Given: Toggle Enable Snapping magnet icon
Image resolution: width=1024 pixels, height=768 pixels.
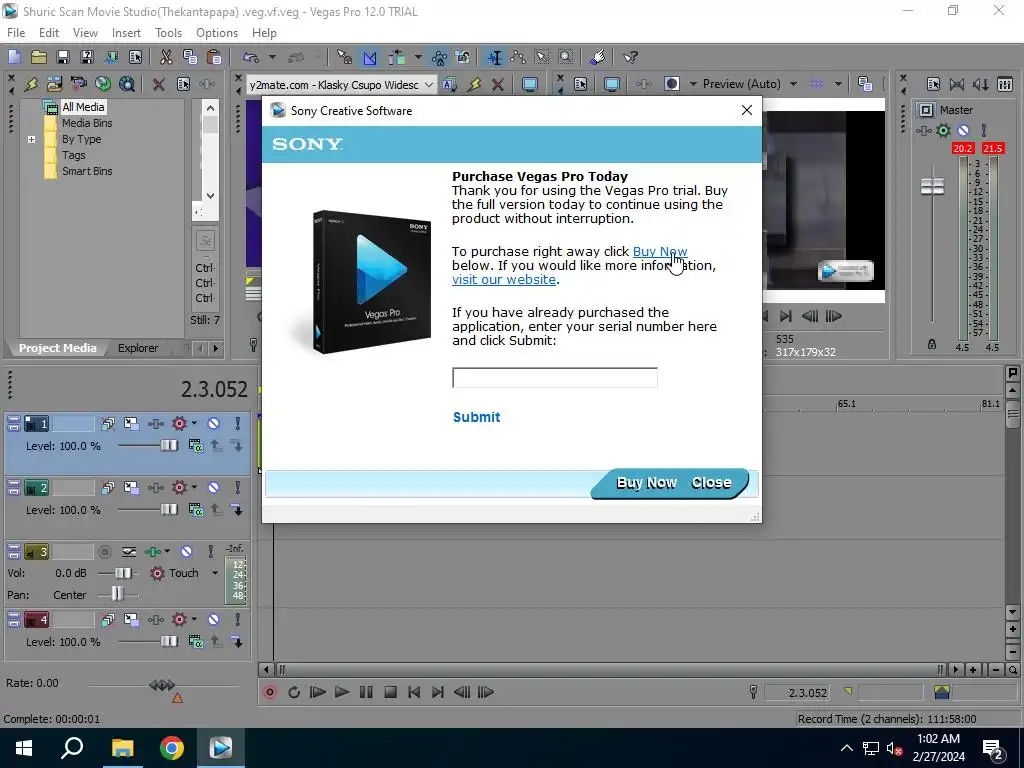Looking at the screenshot, I should [x=345, y=57].
